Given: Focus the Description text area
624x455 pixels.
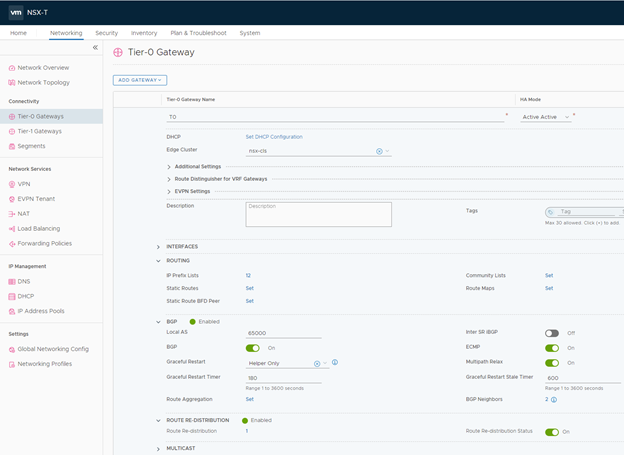Looking at the screenshot, I should tap(318, 215).
